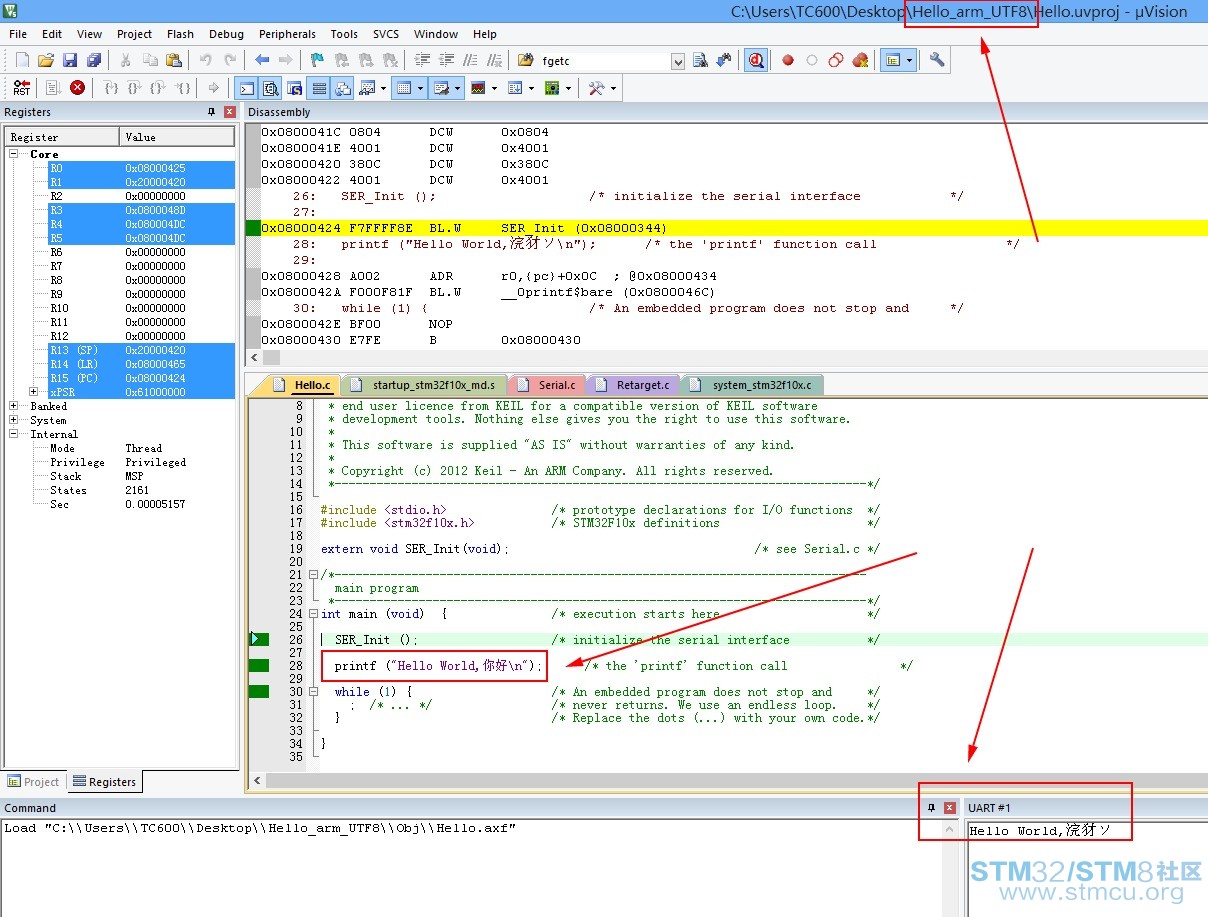Switch to the Project panel tab

click(34, 782)
